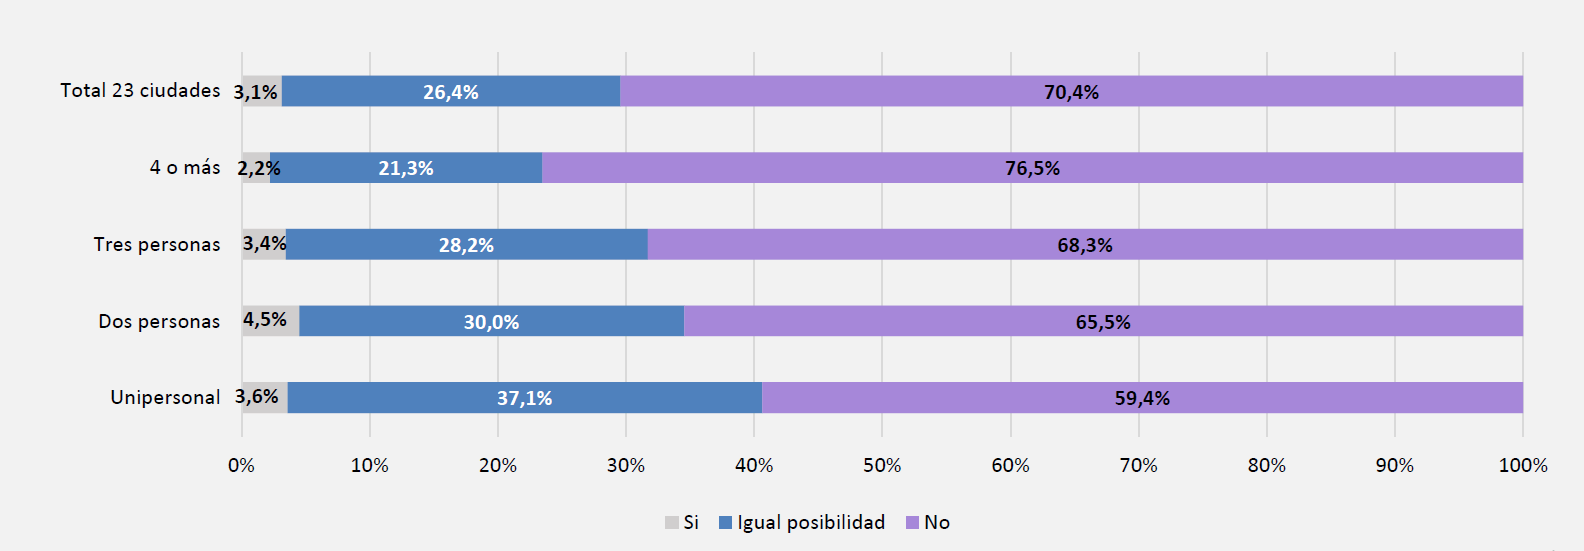Click the 65,5% purple bar segment
The width and height of the screenshot is (1584, 551).
pos(1103,322)
